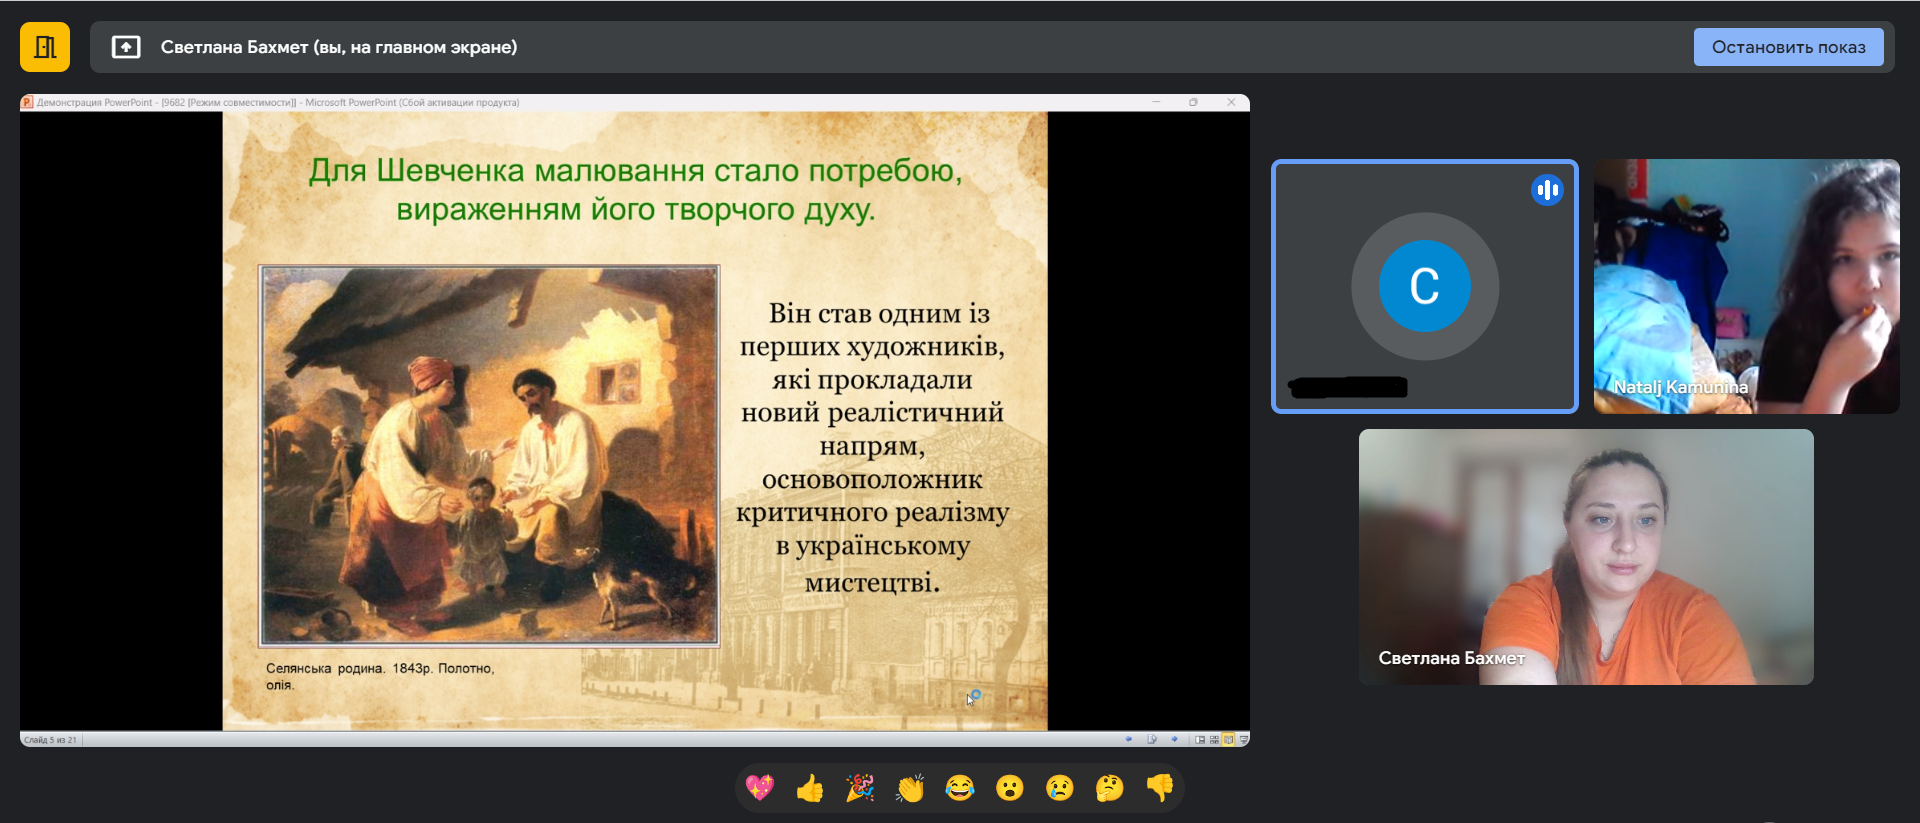Switch to Normal view in status bar
Viewport: 1920px width, 823px height.
coord(1200,740)
